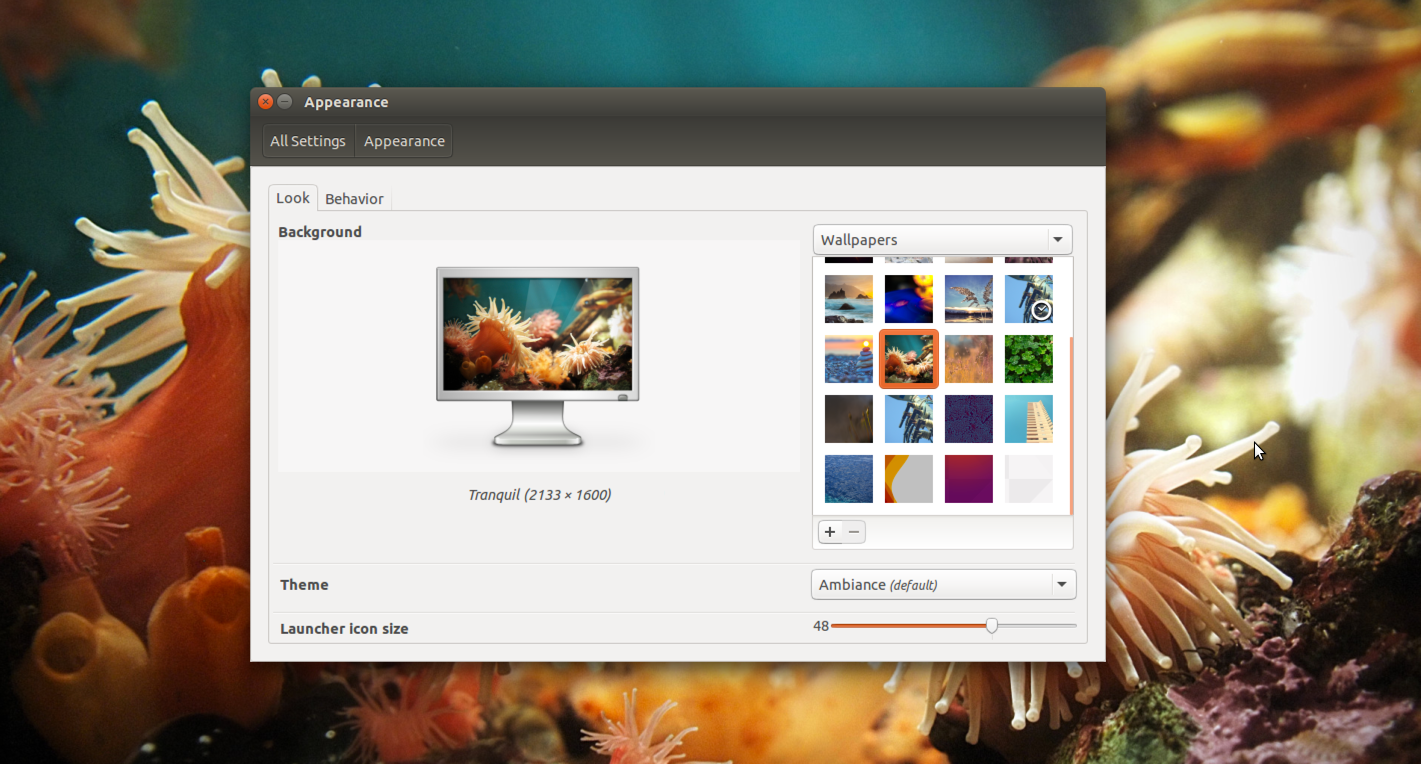Open the Wallpapers source dropdown
This screenshot has width=1421, height=764.
point(942,240)
